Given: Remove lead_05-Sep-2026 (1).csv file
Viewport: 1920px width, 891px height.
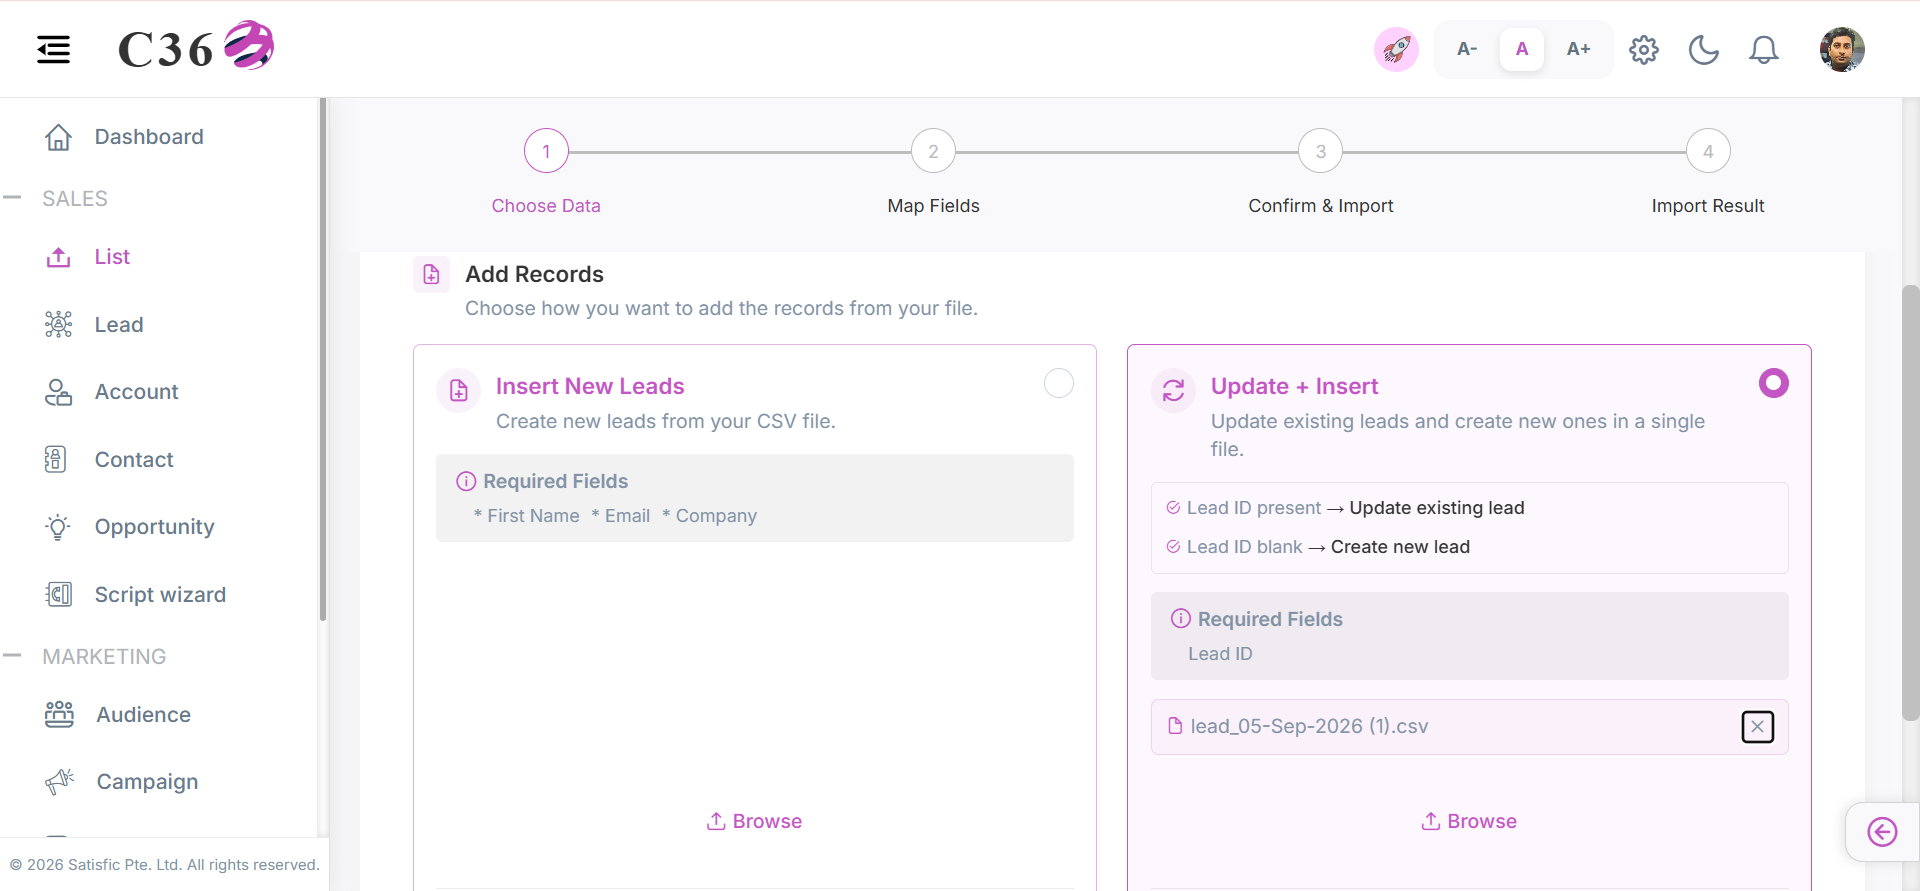Looking at the screenshot, I should [1758, 727].
